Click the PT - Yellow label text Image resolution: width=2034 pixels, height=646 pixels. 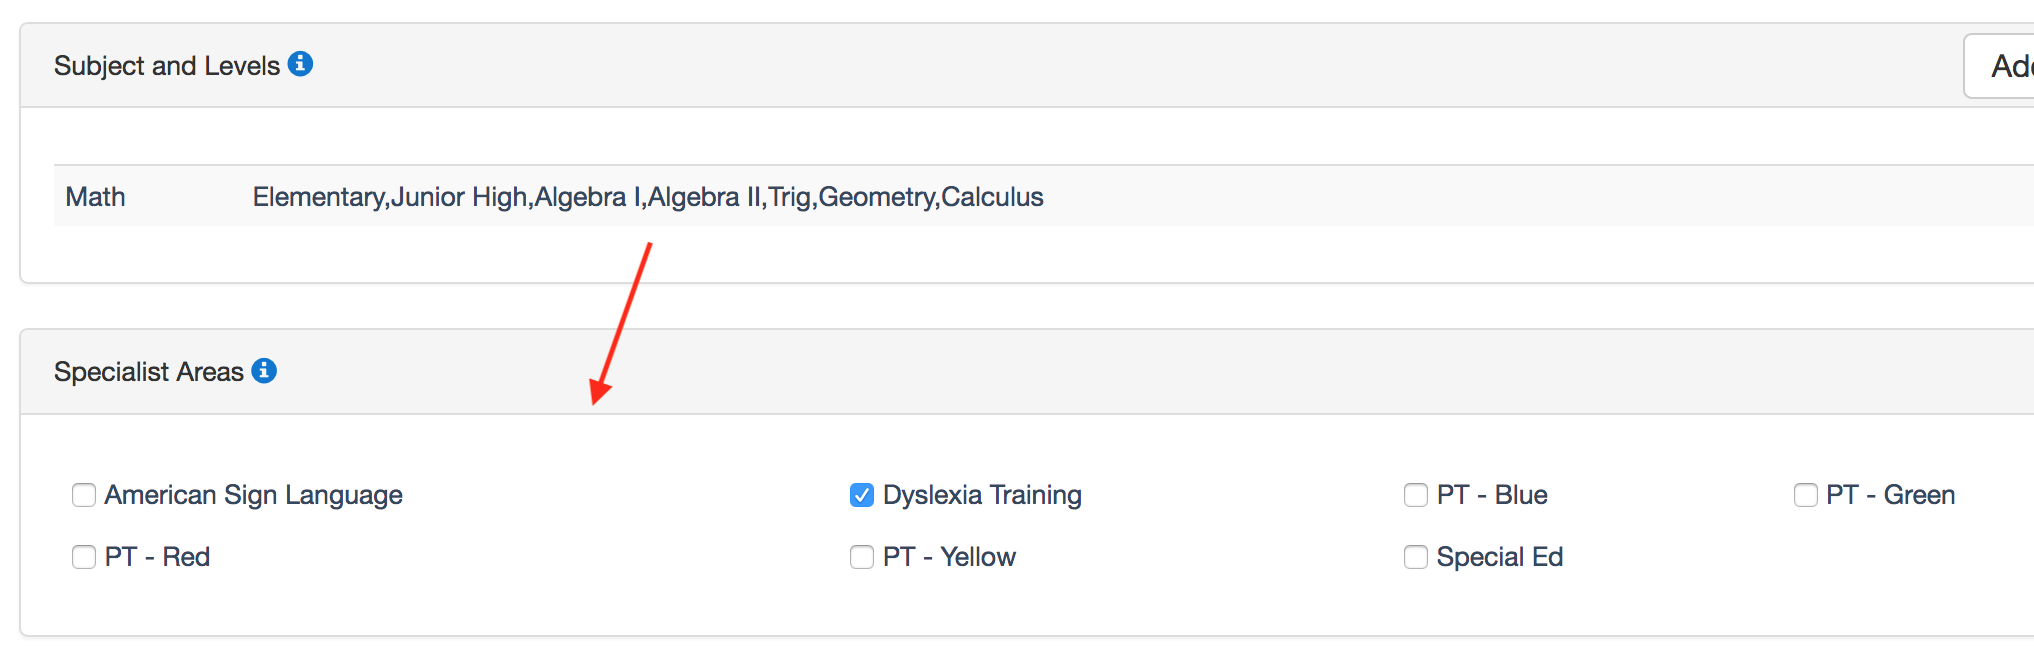(949, 557)
